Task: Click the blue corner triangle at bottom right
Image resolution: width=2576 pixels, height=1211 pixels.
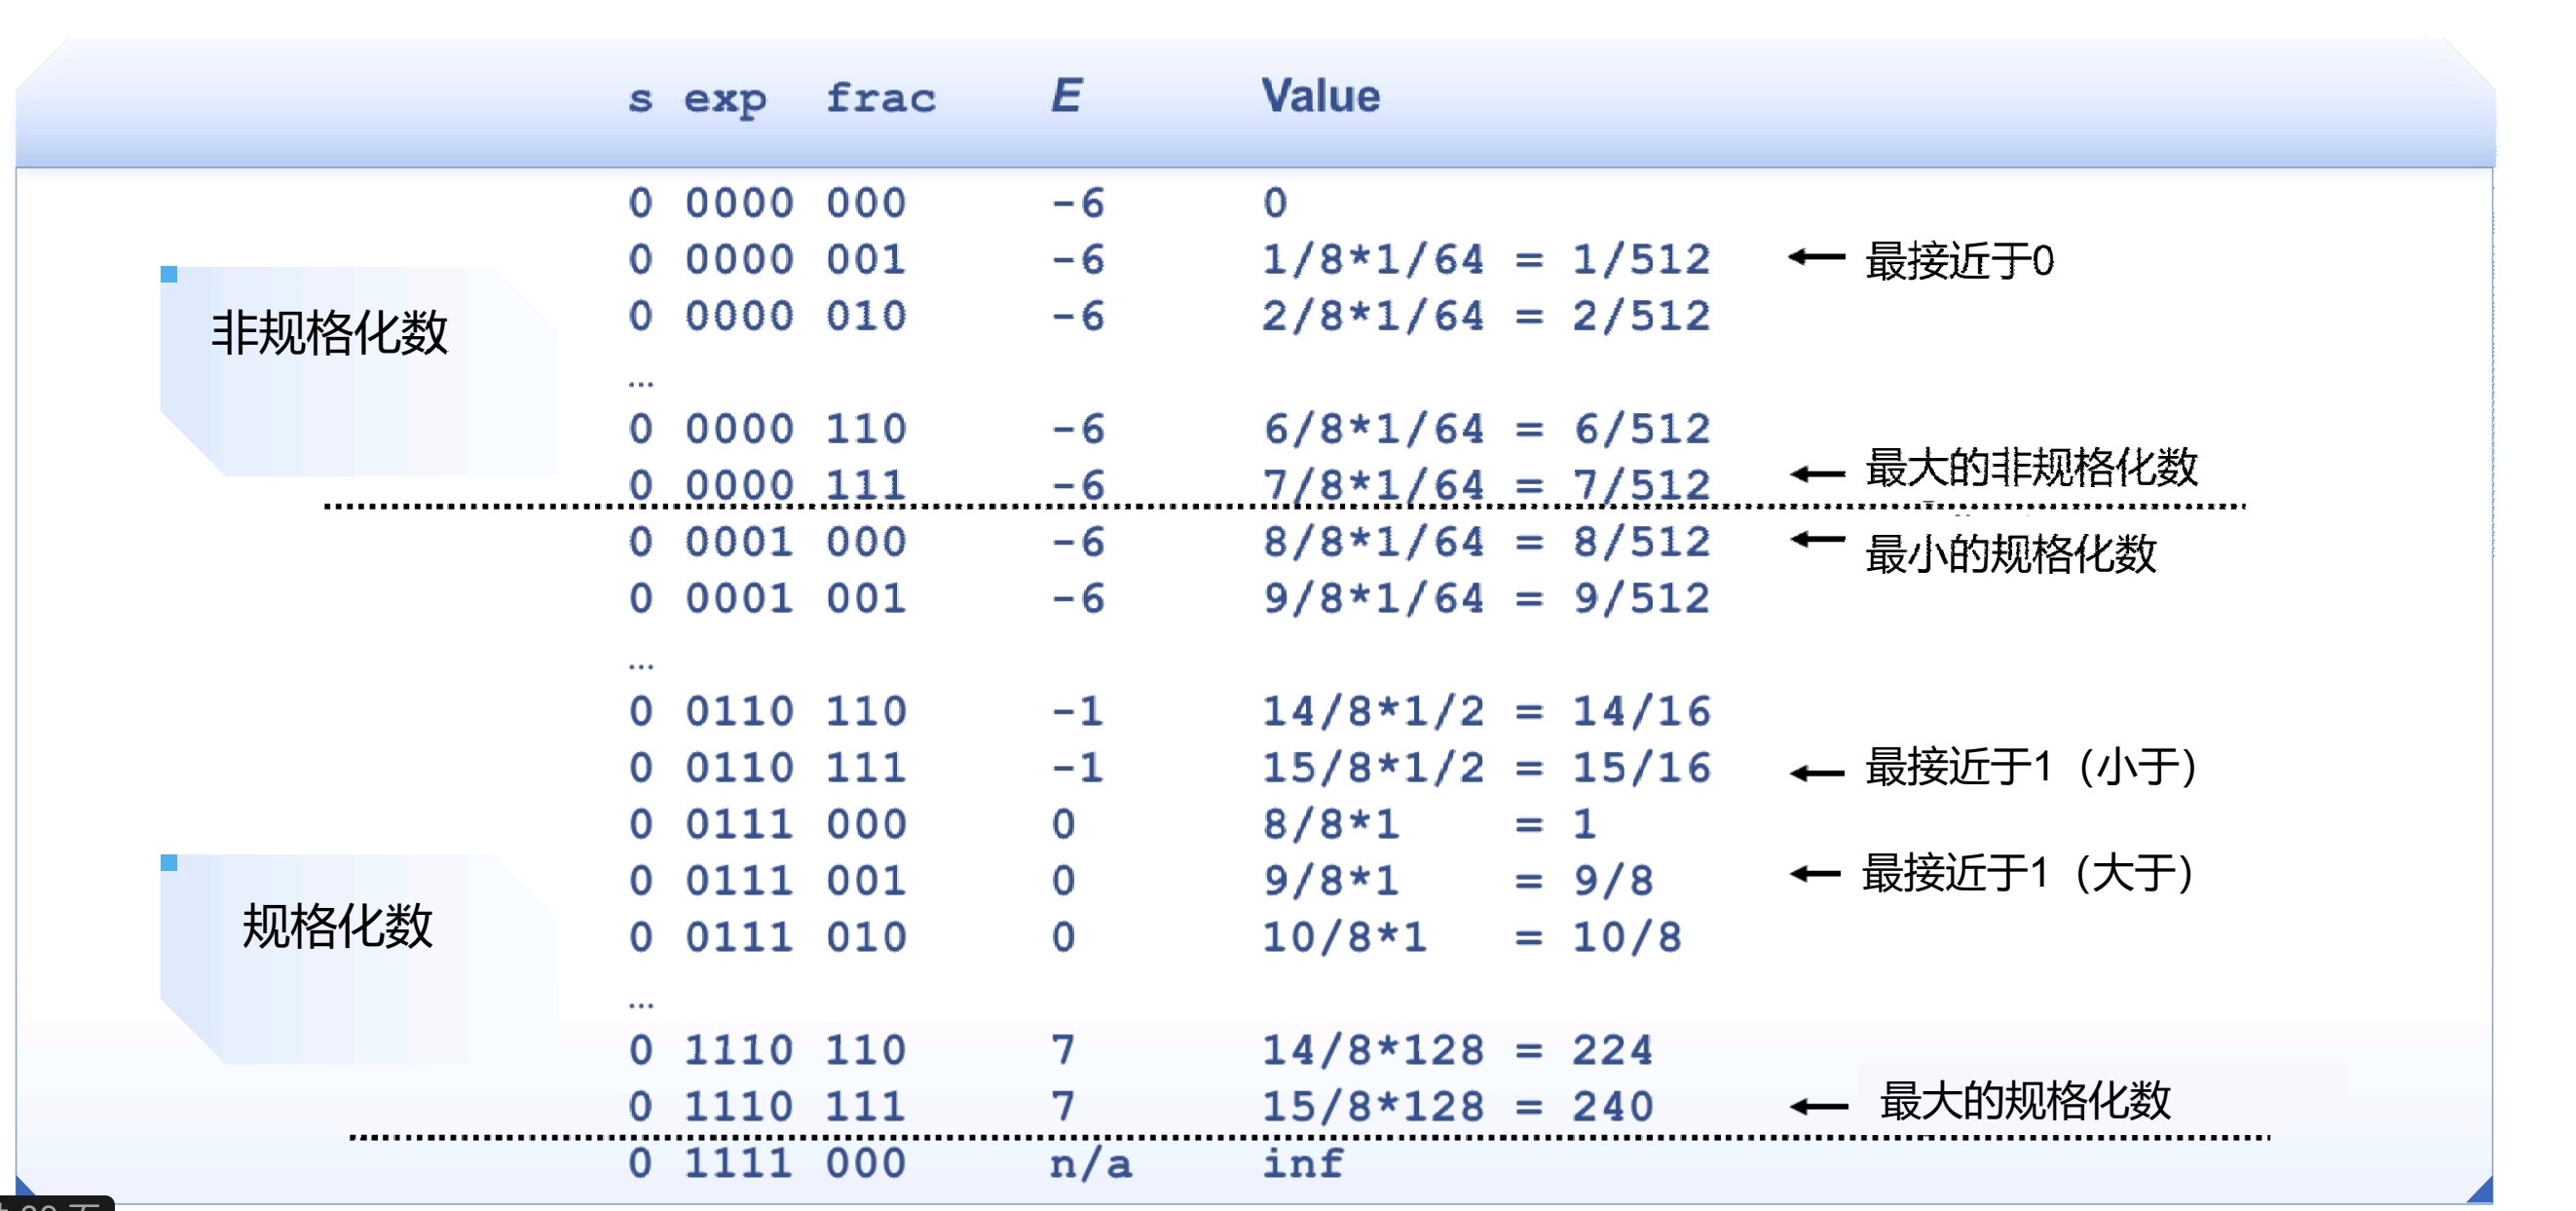Action: pyautogui.click(x=2481, y=1190)
